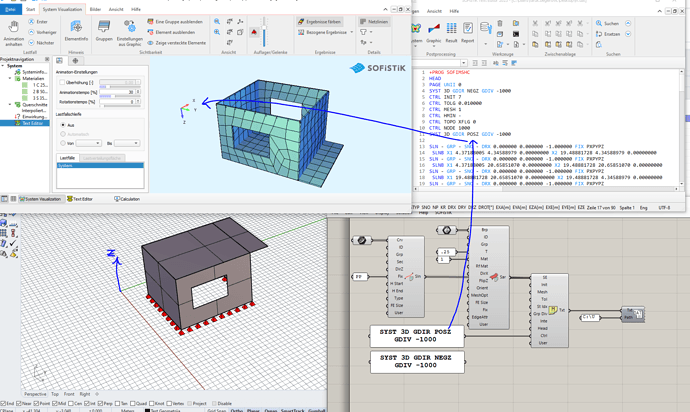Select the Aus radio button
The height and width of the screenshot is (412, 690).
63,125
